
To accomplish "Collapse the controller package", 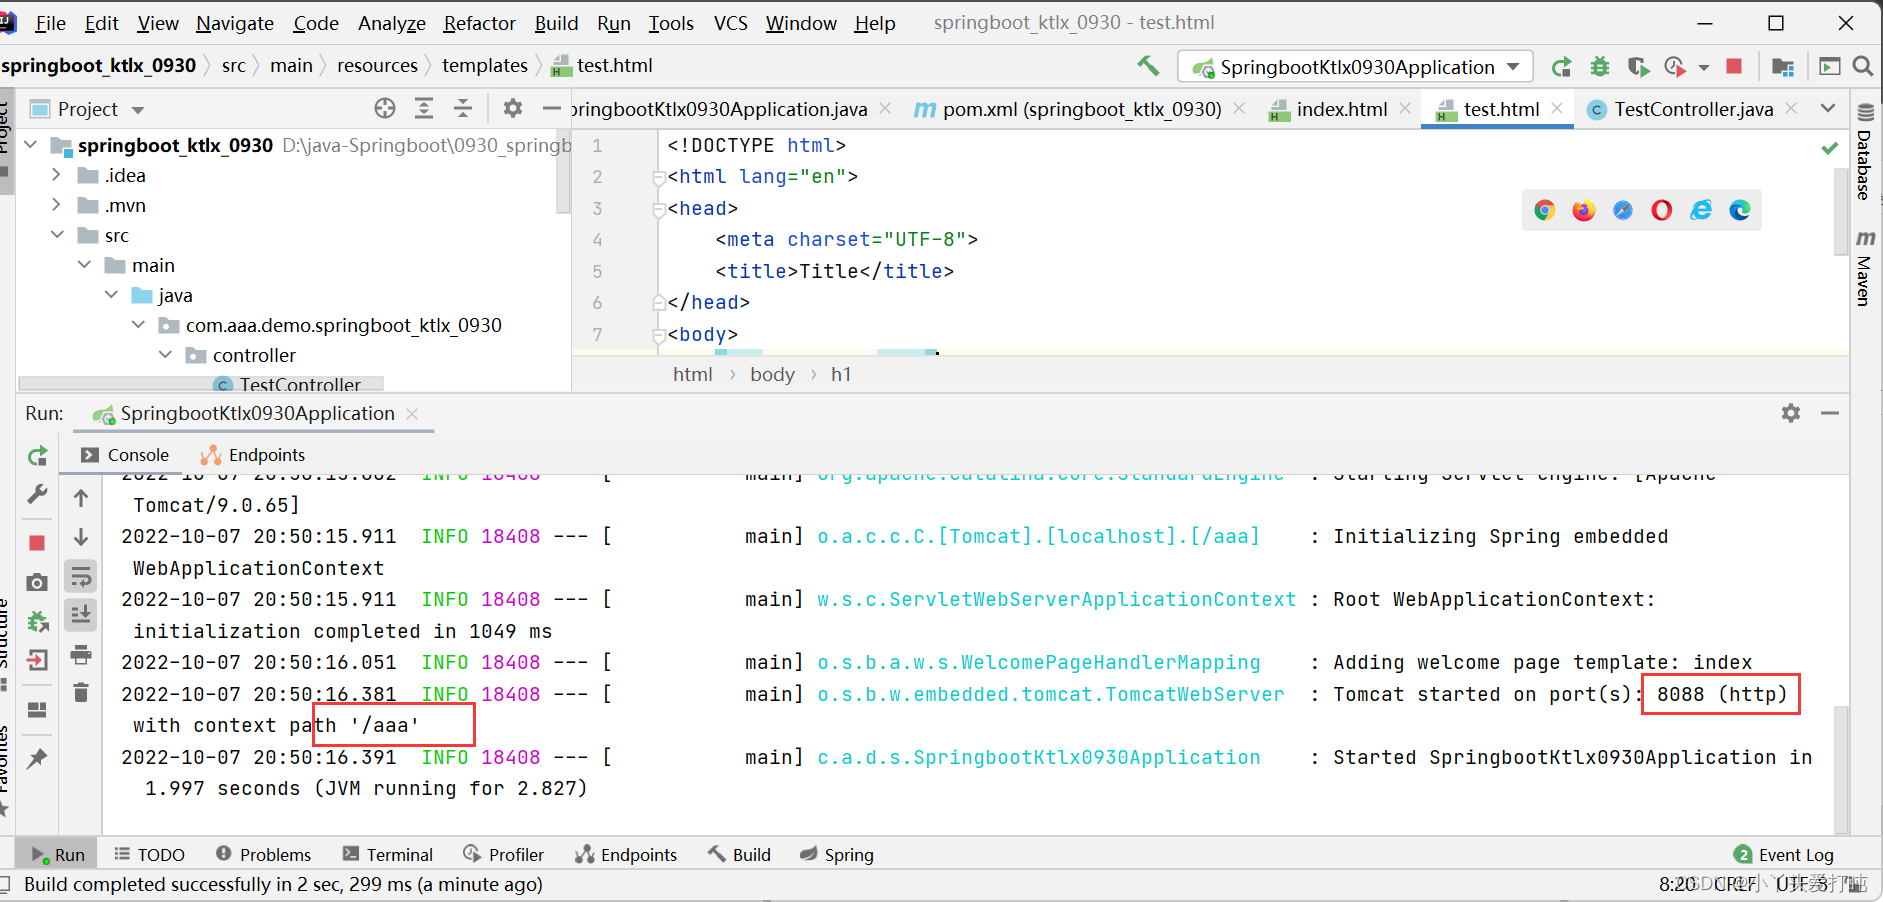I will pyautogui.click(x=165, y=355).
